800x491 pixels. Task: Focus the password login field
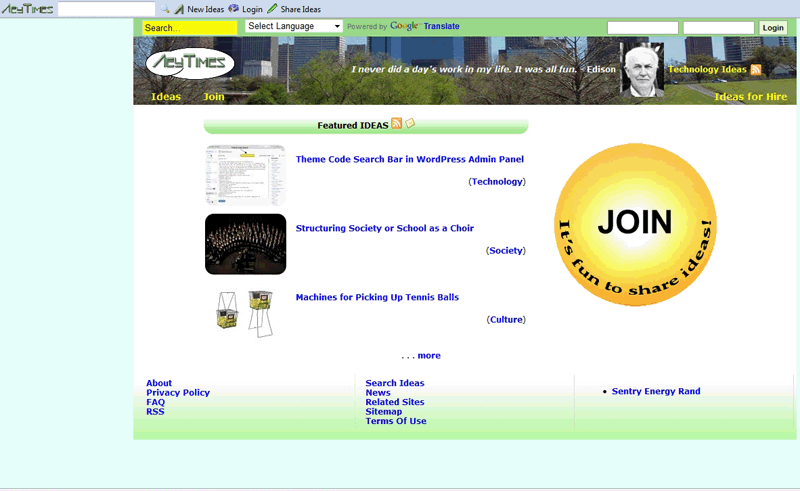pyautogui.click(x=718, y=28)
